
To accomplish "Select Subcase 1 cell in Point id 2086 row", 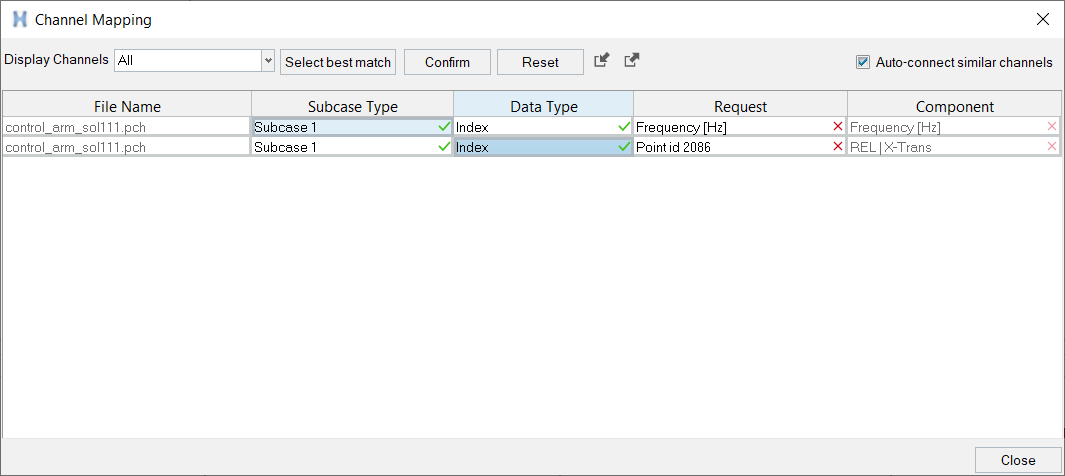I will tap(353, 147).
